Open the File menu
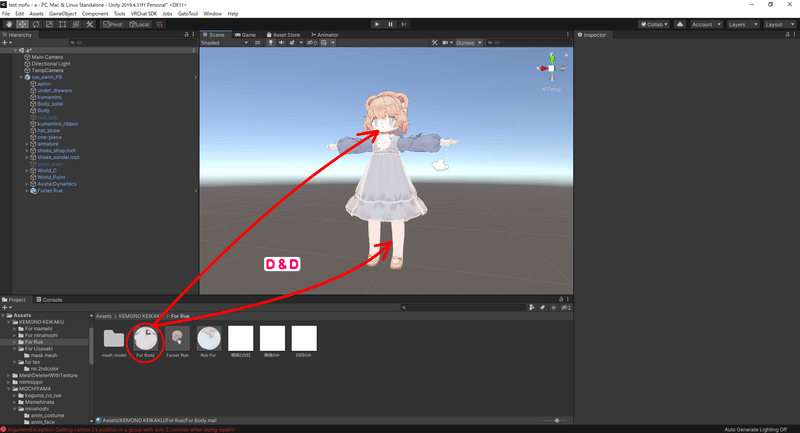 click(x=6, y=14)
